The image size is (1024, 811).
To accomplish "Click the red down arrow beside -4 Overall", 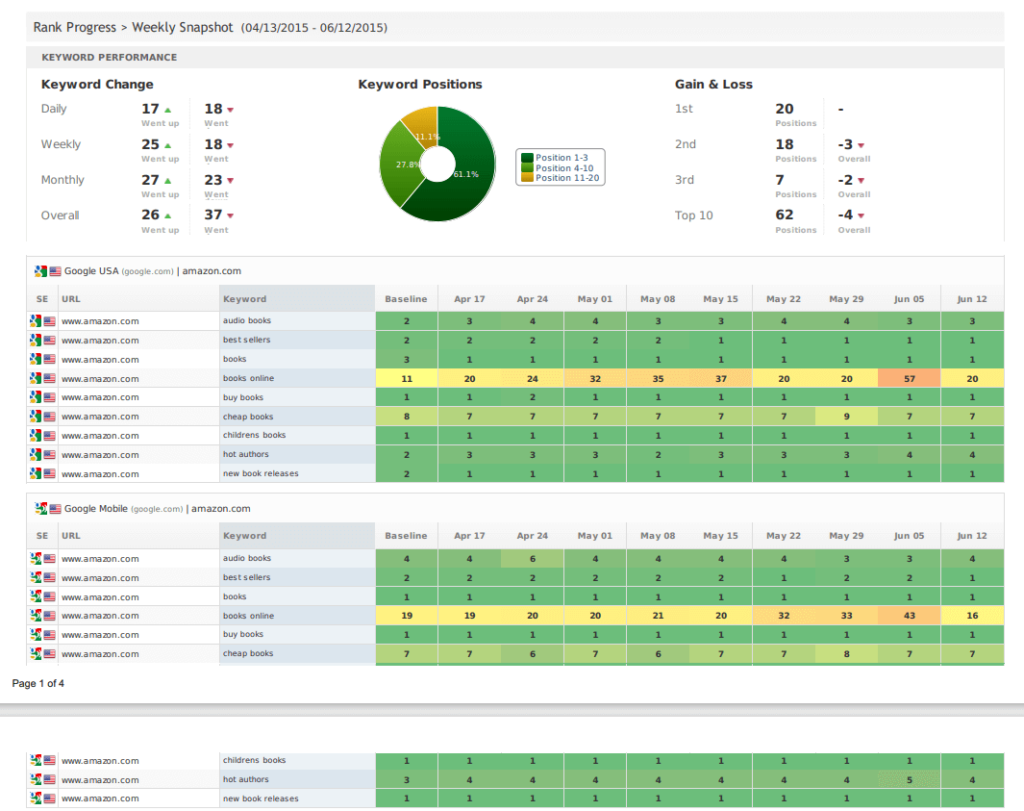I will pyautogui.click(x=861, y=215).
